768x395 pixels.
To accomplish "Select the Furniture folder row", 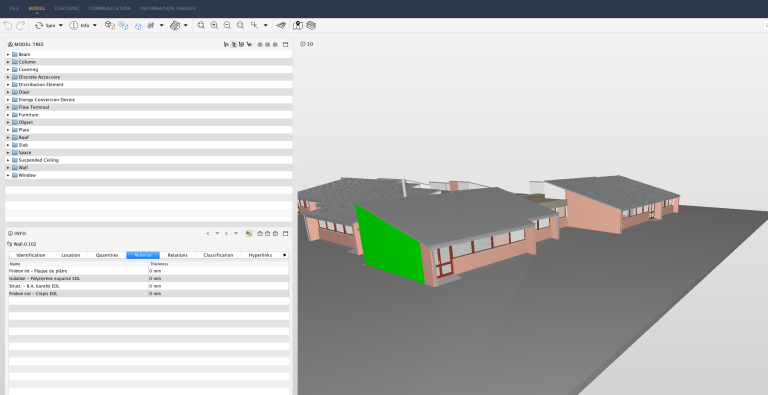I will pos(149,115).
